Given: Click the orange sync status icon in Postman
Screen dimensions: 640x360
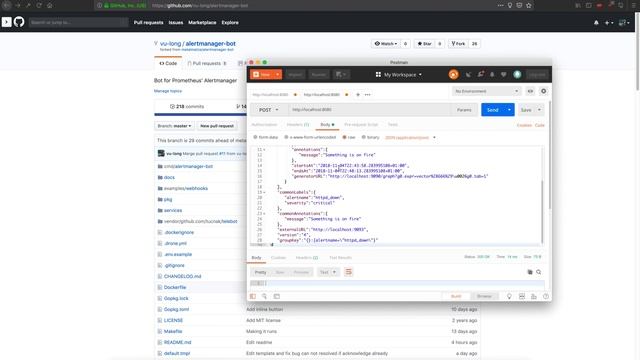Looking at the screenshot, I should pyautogui.click(x=453, y=74).
